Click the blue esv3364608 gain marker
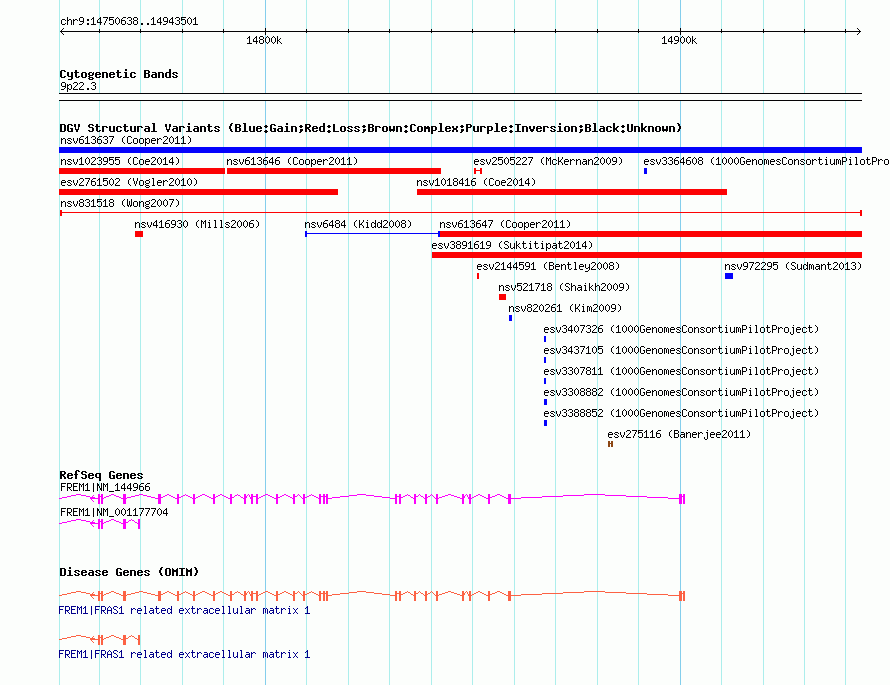 (645, 171)
